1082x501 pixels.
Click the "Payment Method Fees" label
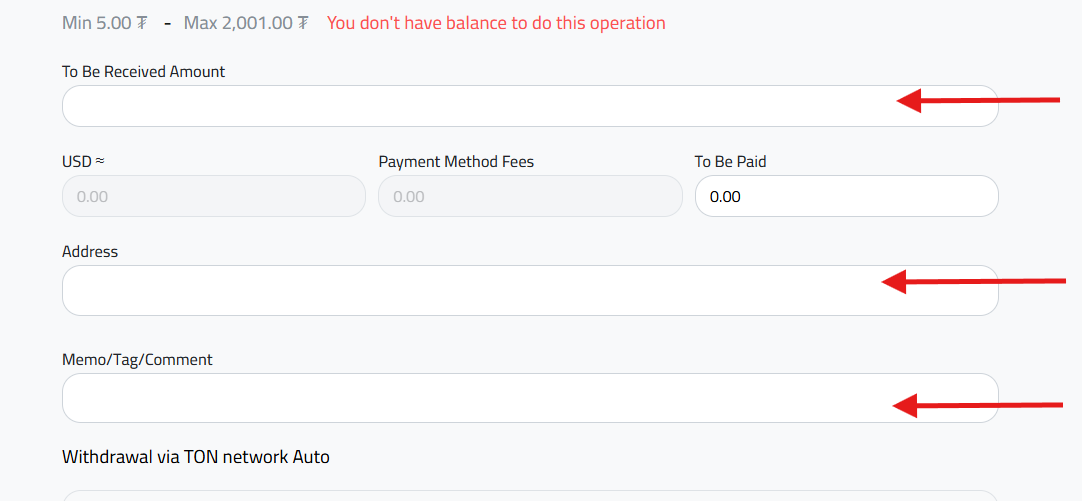coord(456,161)
